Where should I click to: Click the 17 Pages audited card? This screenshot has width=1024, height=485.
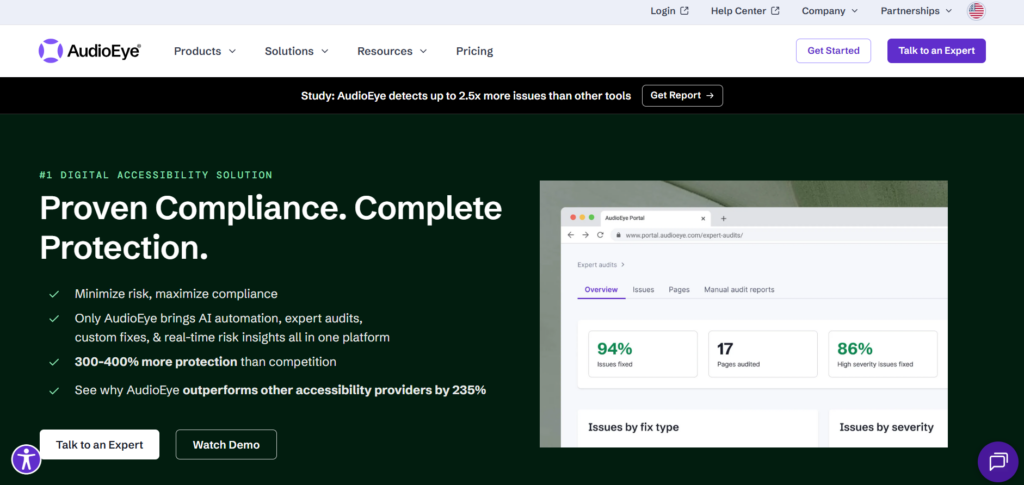763,354
